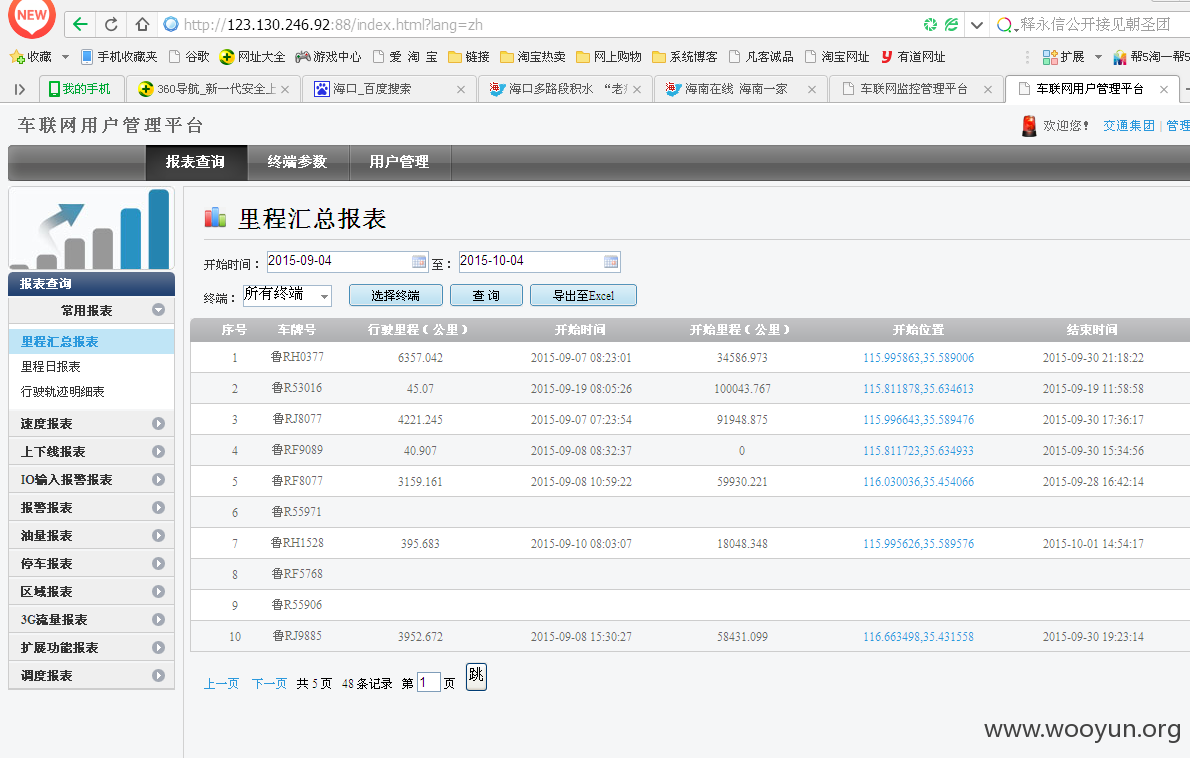Open the start date calendar picker
This screenshot has width=1190, height=758.
pos(419,262)
